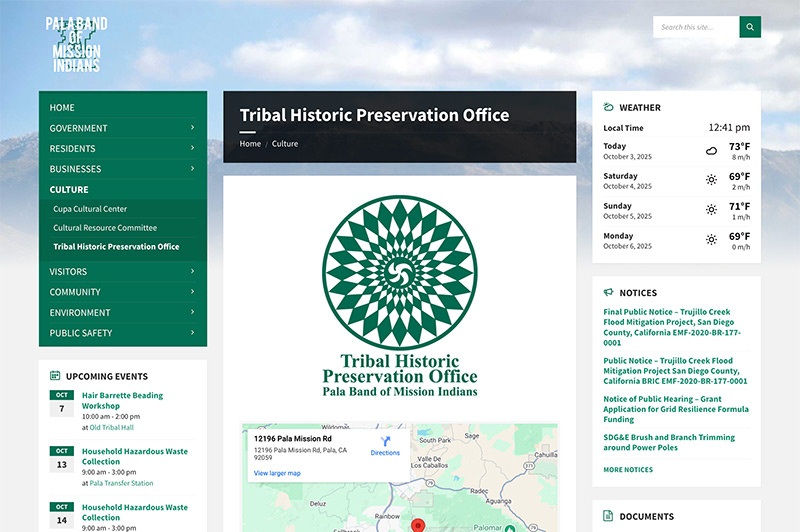
Task: Expand the Residents submenu chevron
Action: 192,149
